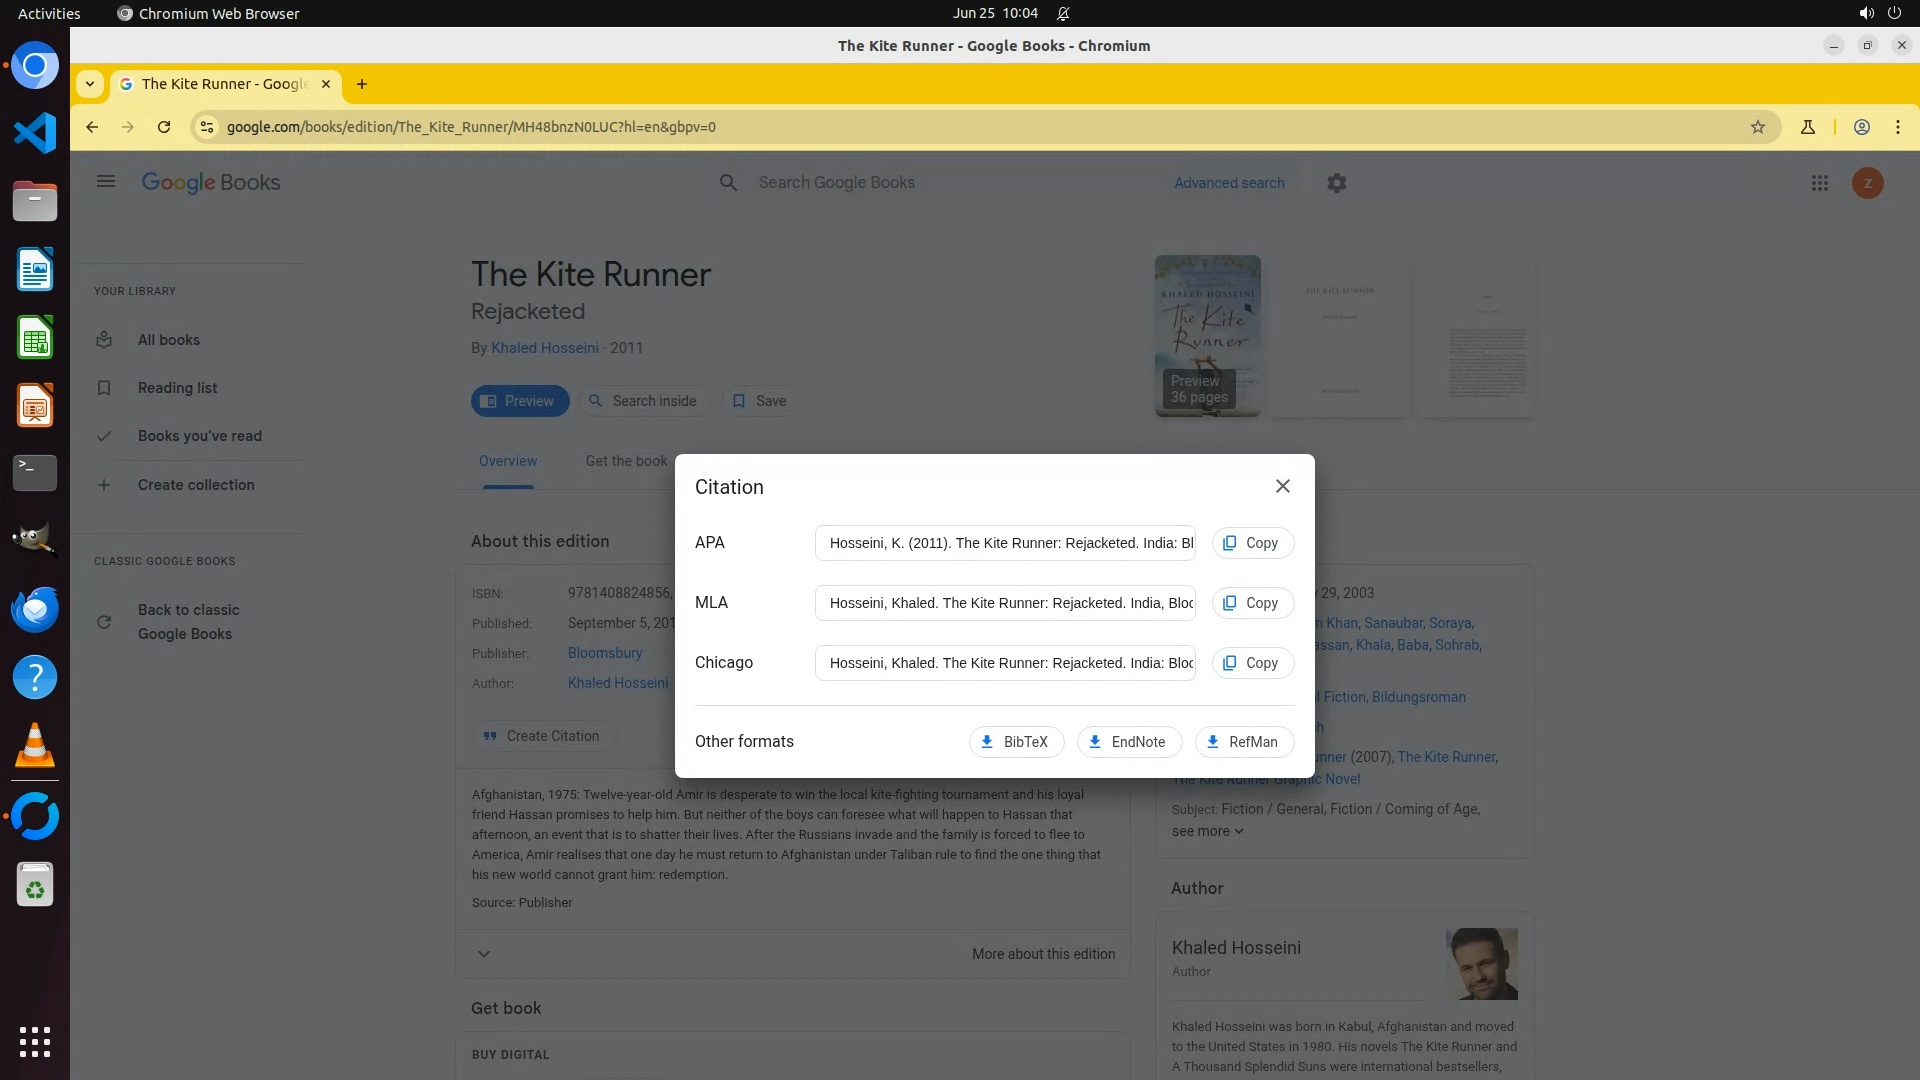Viewport: 1920px width, 1080px height.
Task: Copy the APA citation
Action: 1252,543
